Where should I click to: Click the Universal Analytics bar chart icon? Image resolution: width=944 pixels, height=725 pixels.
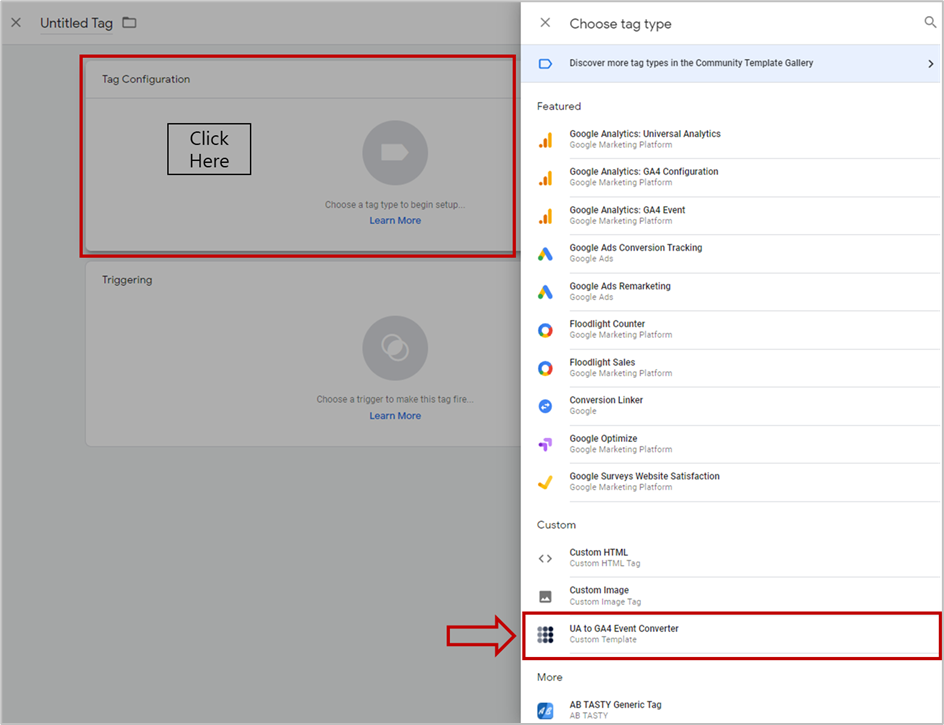545,140
